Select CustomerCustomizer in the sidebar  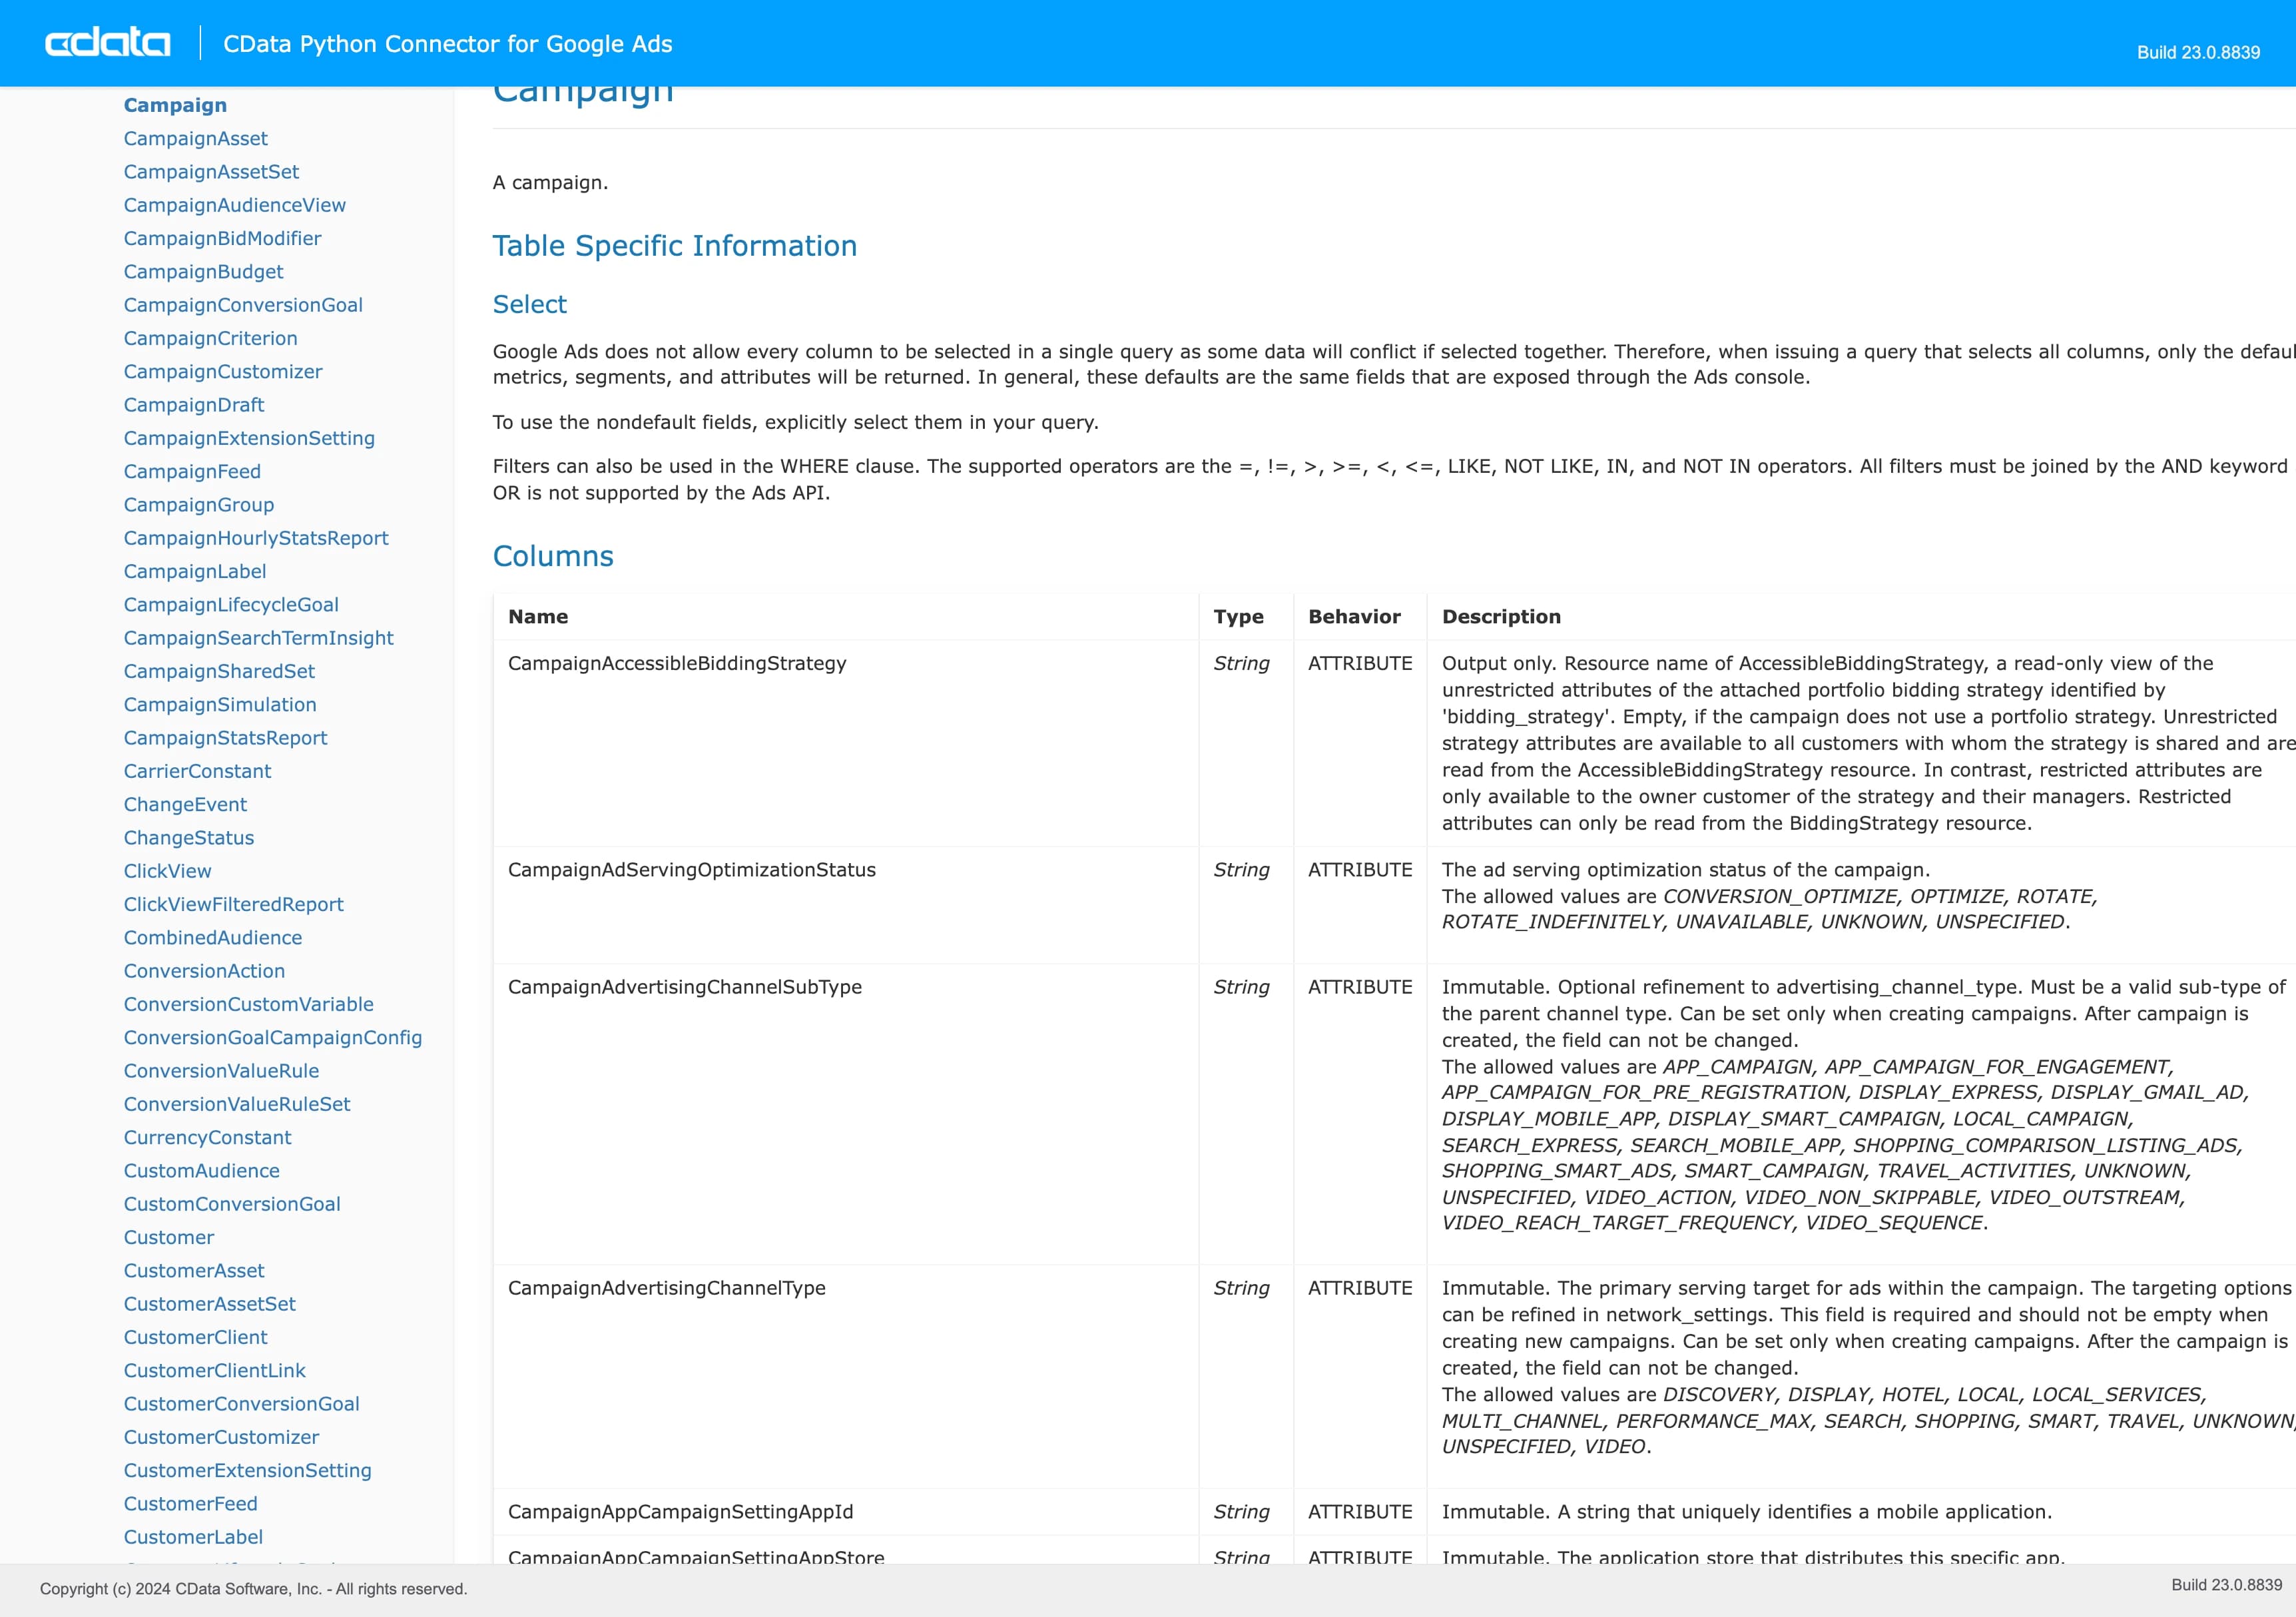221,1437
